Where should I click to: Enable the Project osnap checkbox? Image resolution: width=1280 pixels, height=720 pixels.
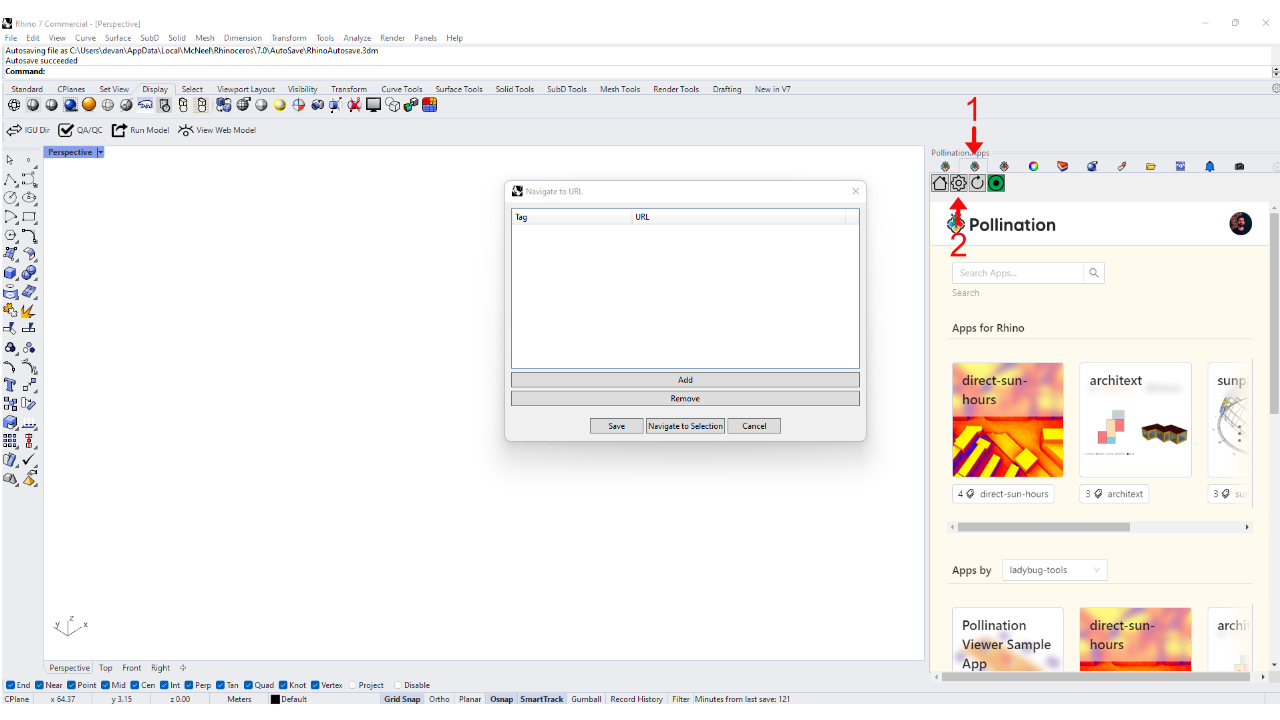pyautogui.click(x=351, y=685)
